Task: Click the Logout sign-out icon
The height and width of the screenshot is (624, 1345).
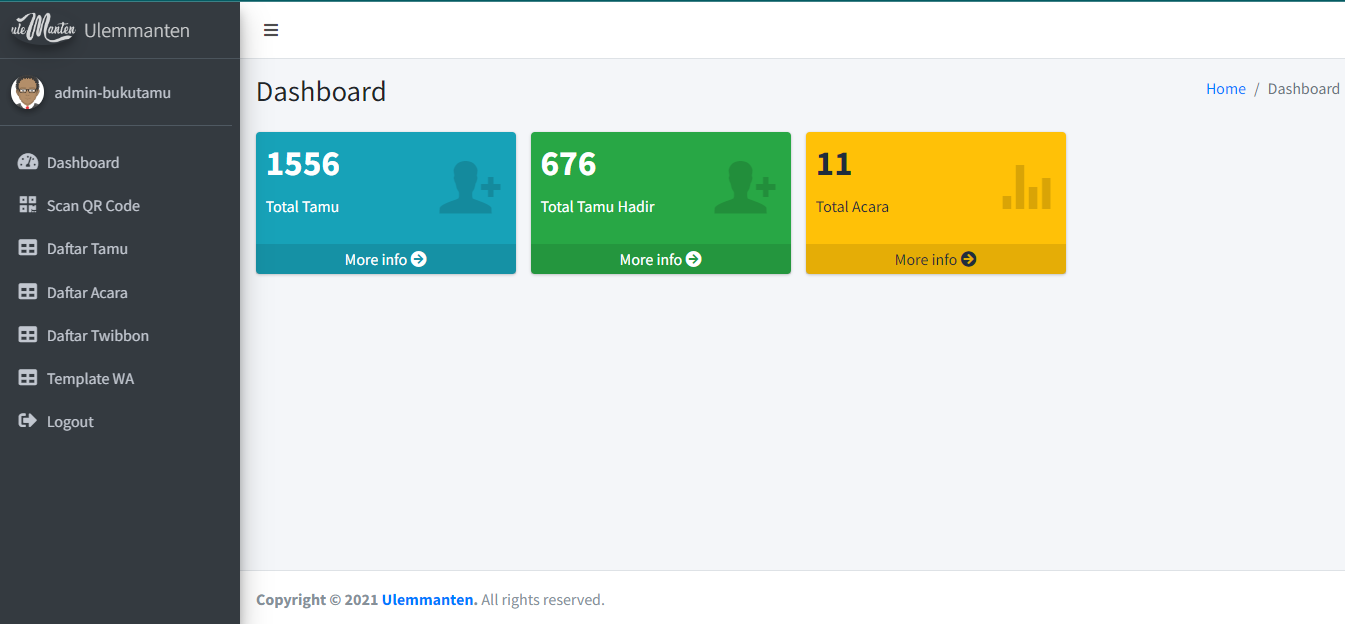Action: [28, 422]
